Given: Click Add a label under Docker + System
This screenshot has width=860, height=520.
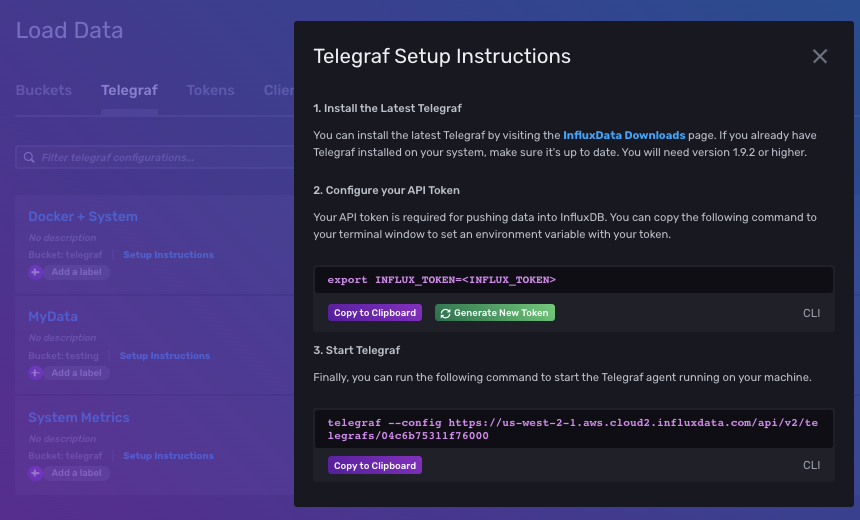Looking at the screenshot, I should tap(76, 272).
